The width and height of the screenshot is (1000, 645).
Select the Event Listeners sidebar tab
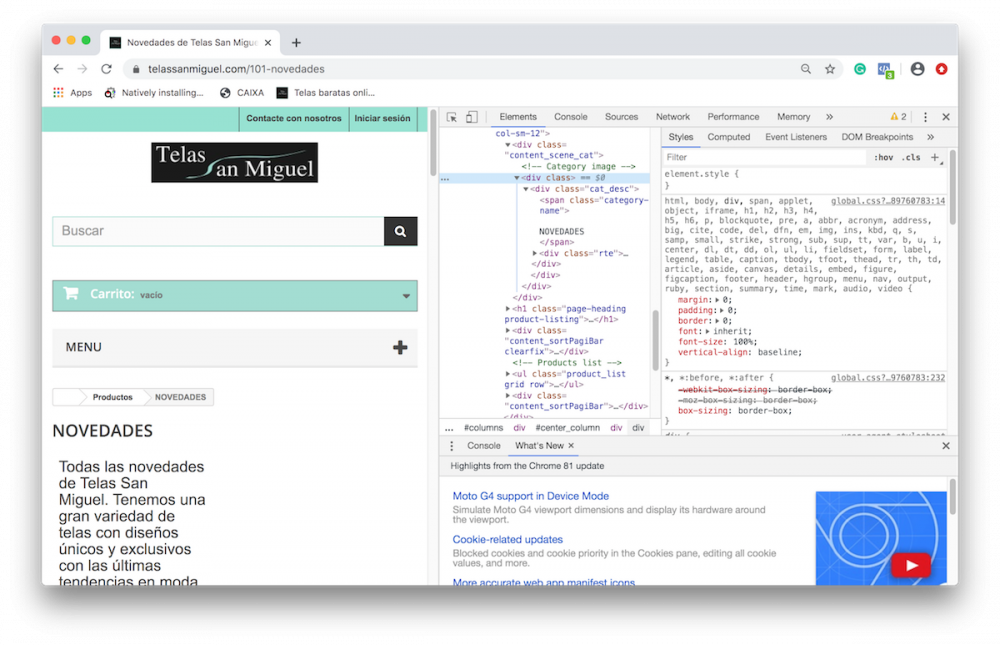(x=795, y=137)
